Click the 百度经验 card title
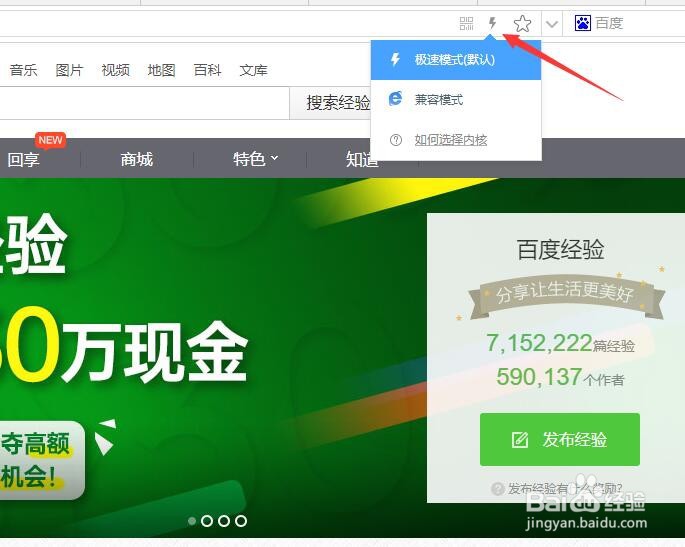The width and height of the screenshot is (685, 547). [x=560, y=250]
